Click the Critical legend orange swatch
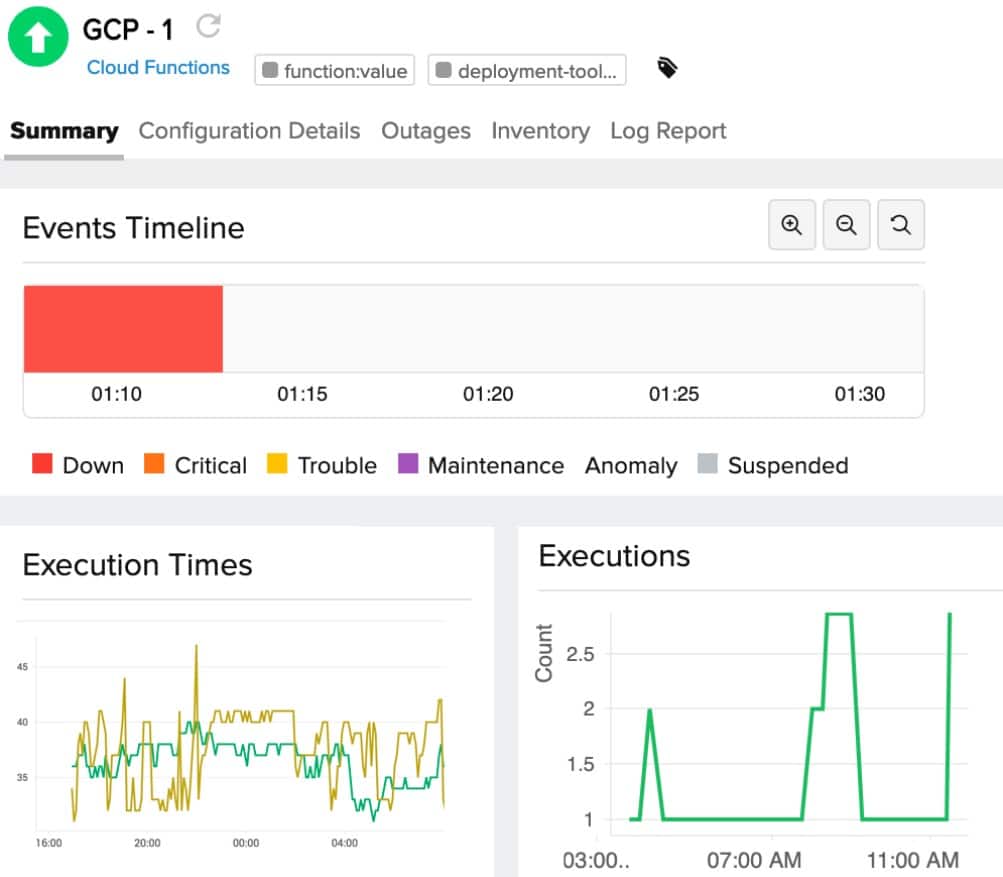The image size is (1003, 877). [x=154, y=463]
